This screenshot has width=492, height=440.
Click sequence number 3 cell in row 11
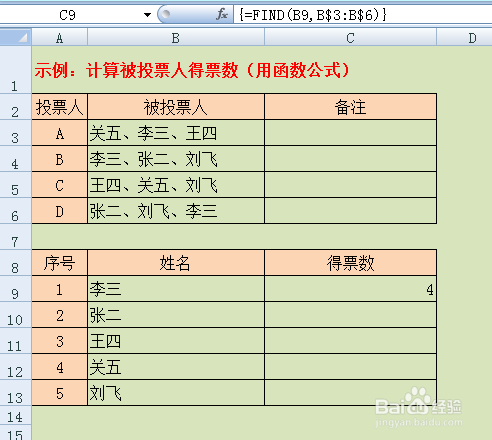60,341
